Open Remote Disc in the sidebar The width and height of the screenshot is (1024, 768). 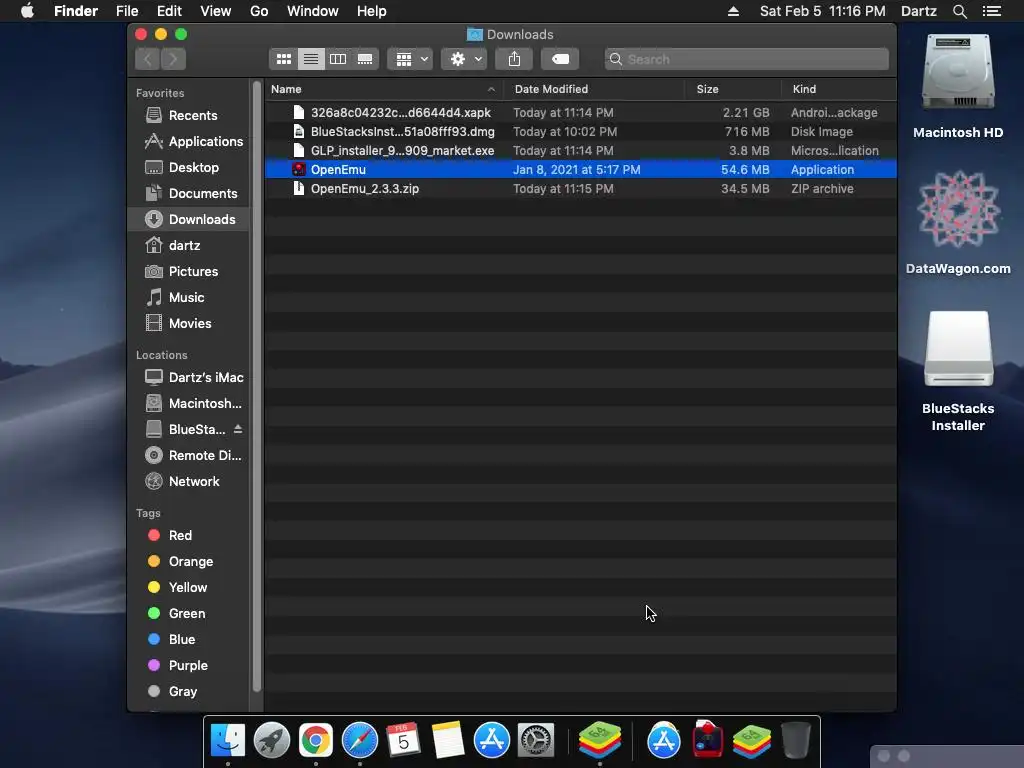(x=189, y=456)
